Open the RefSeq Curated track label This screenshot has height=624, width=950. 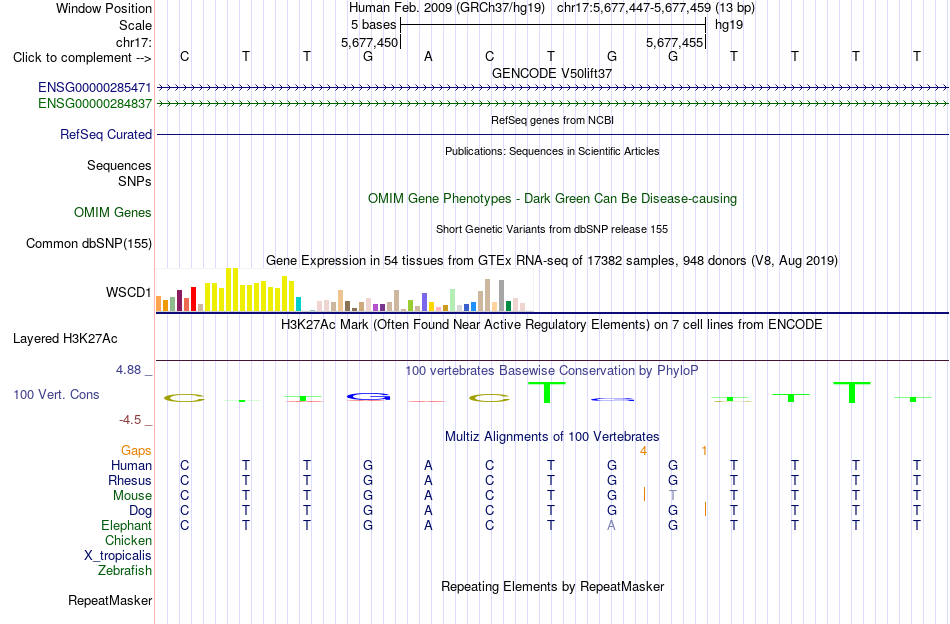(106, 134)
